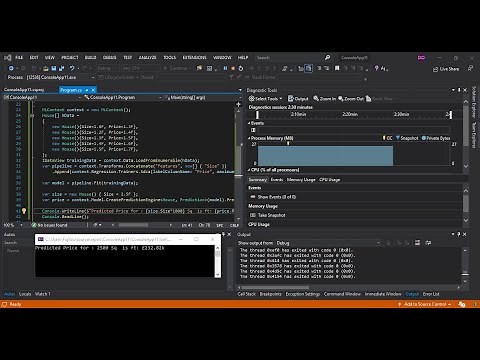The width and height of the screenshot is (480, 360).
Task: Open the Select Tools dropdown
Action: [265, 99]
